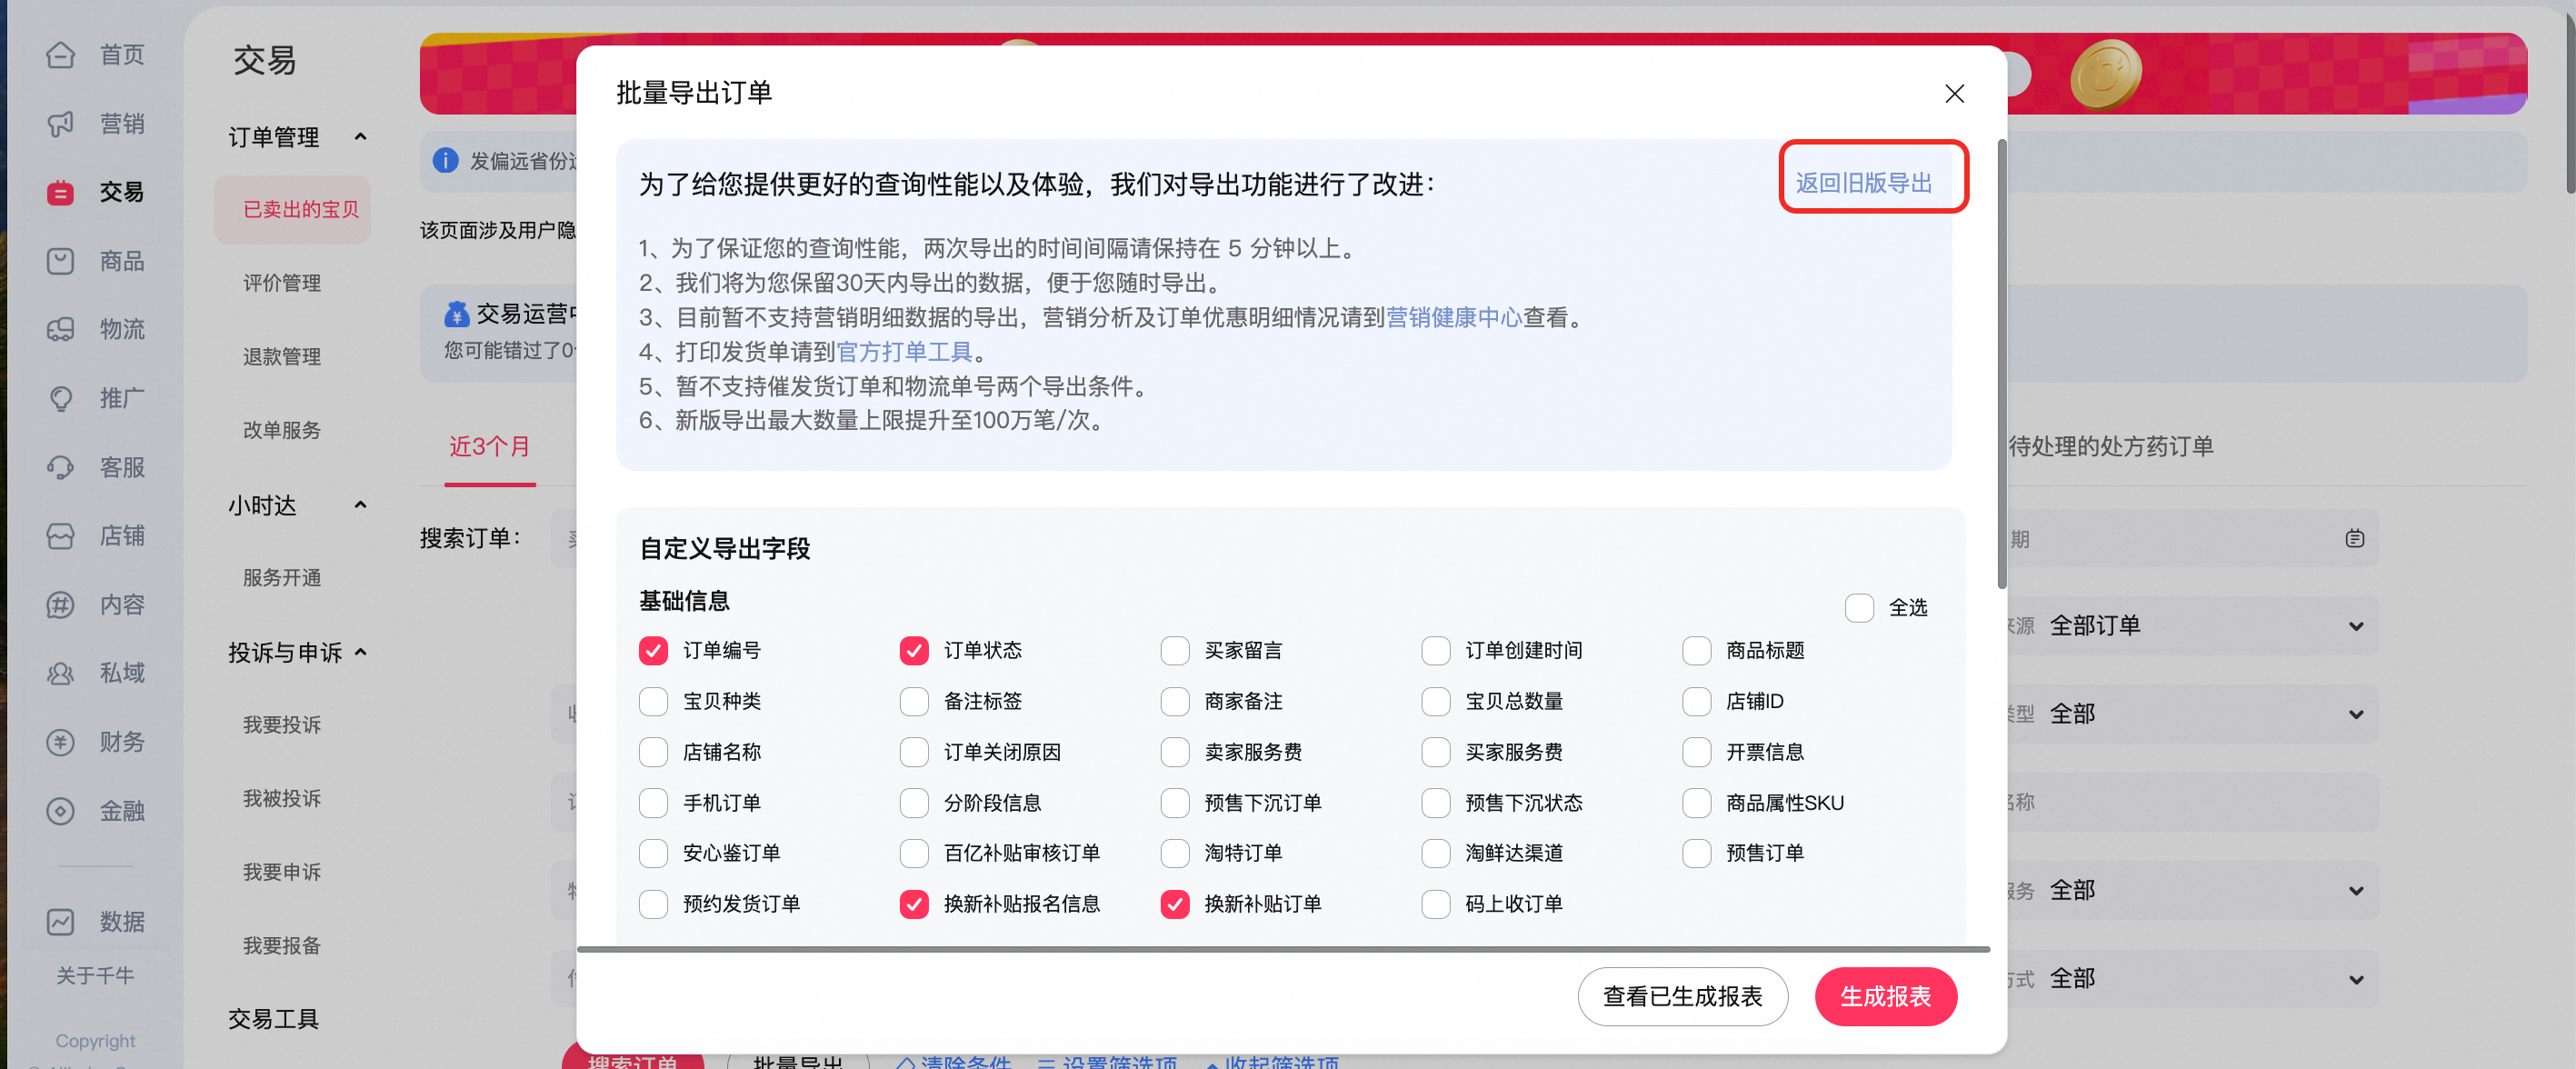
Task: Open the 私域 people icon
Action: pos(60,673)
